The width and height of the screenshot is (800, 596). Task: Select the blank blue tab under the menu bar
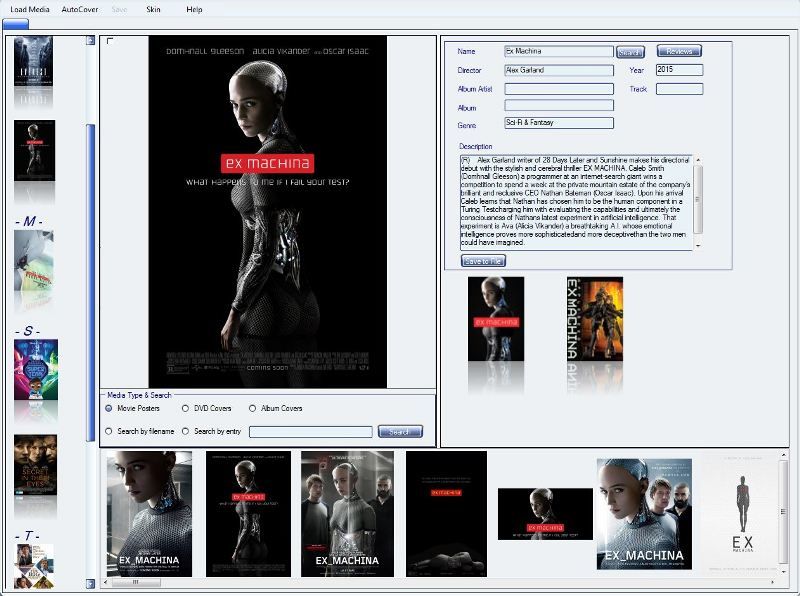(x=15, y=23)
